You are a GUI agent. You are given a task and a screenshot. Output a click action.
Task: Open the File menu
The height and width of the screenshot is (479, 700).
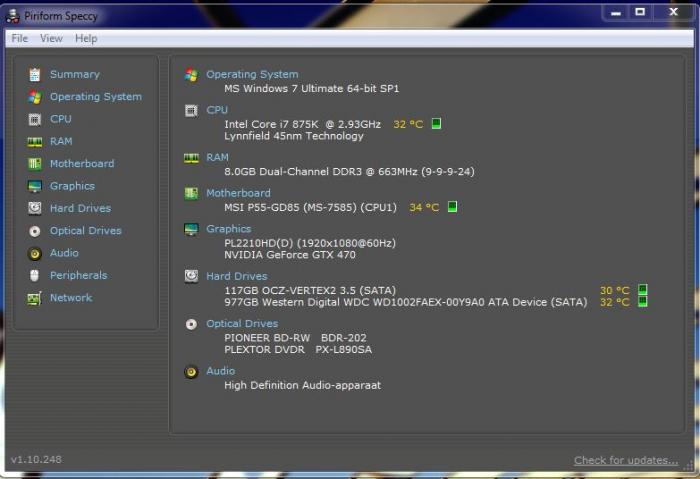pos(20,38)
